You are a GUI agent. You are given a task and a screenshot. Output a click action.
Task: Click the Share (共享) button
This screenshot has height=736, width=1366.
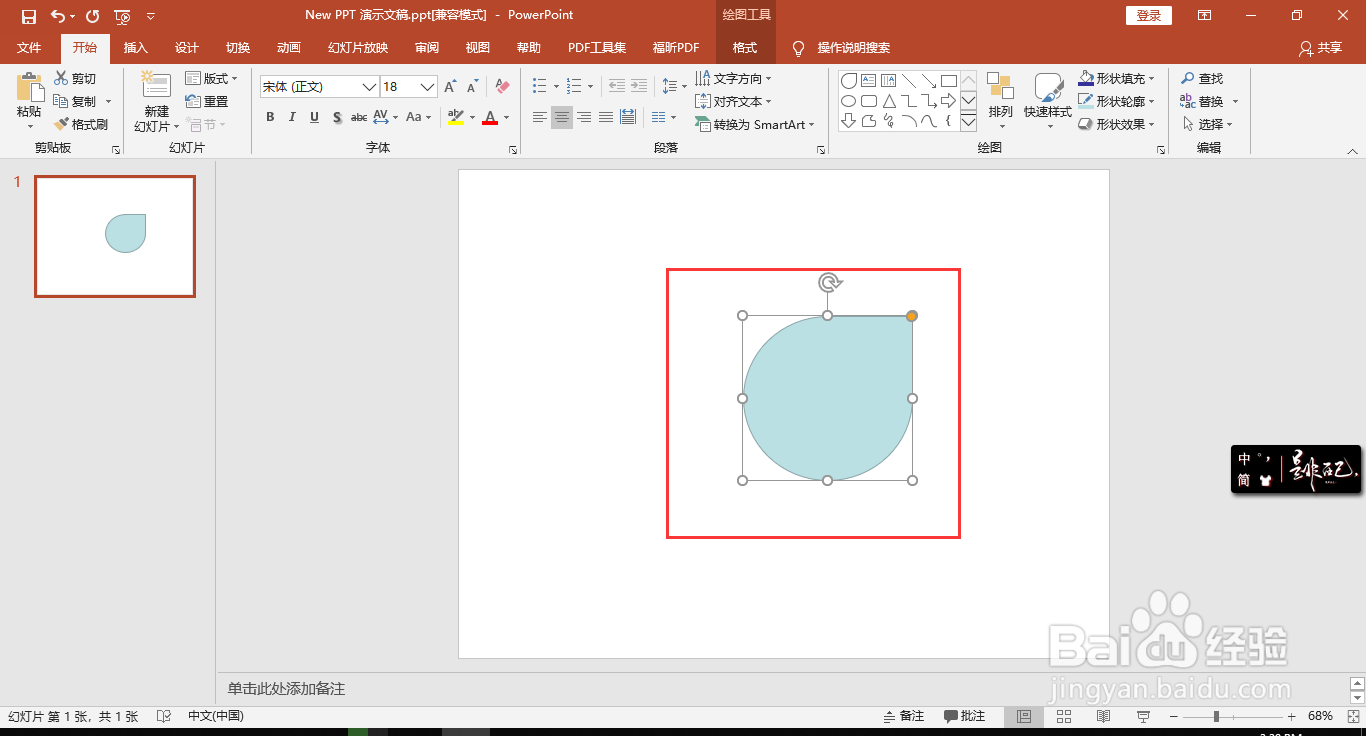(x=1320, y=48)
